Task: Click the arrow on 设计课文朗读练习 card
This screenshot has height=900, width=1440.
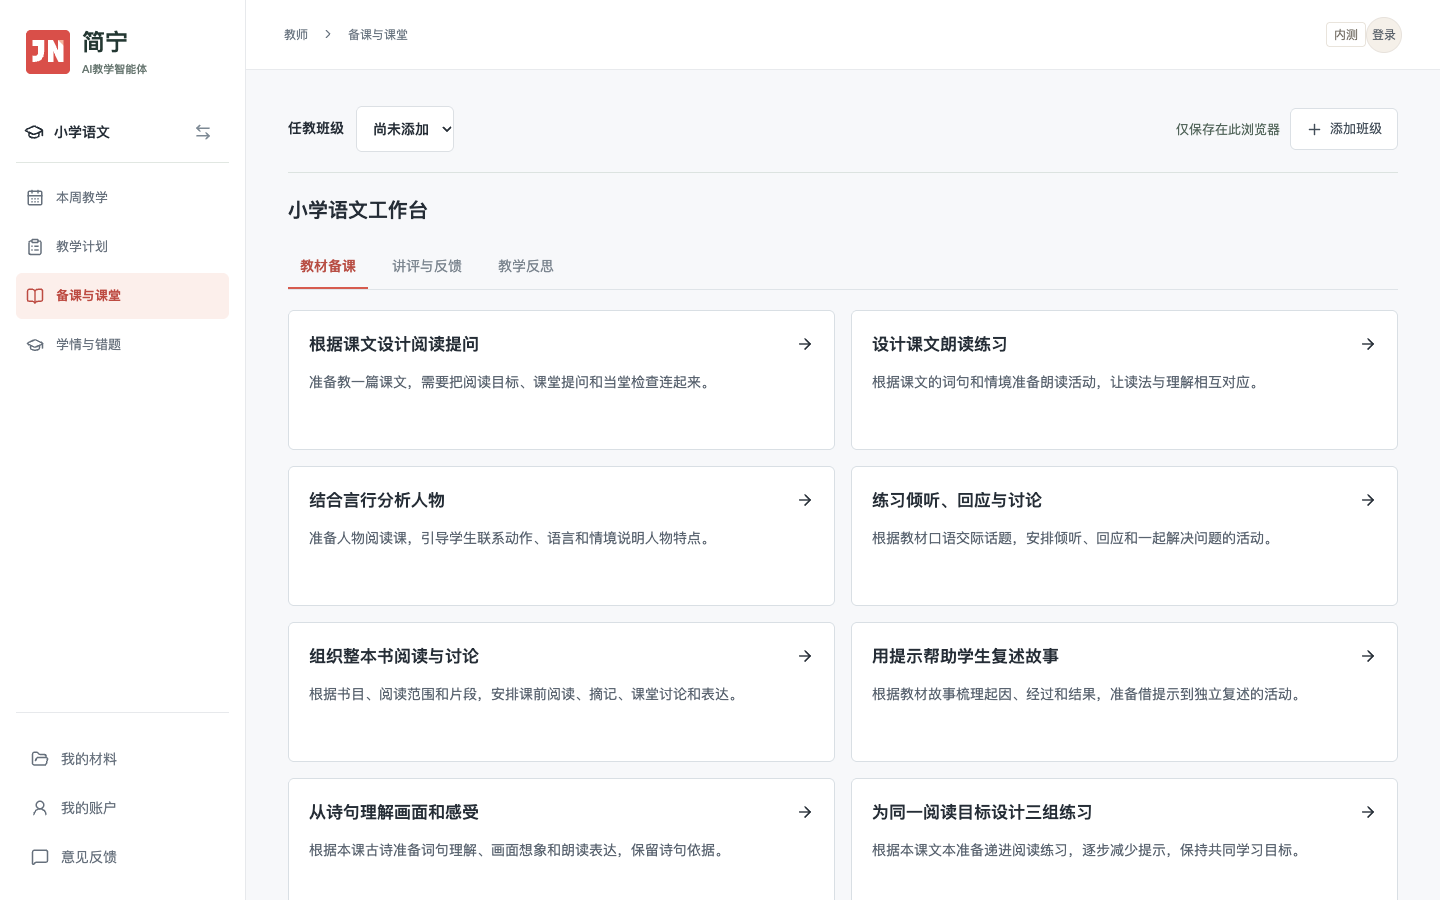Action: (x=1368, y=344)
